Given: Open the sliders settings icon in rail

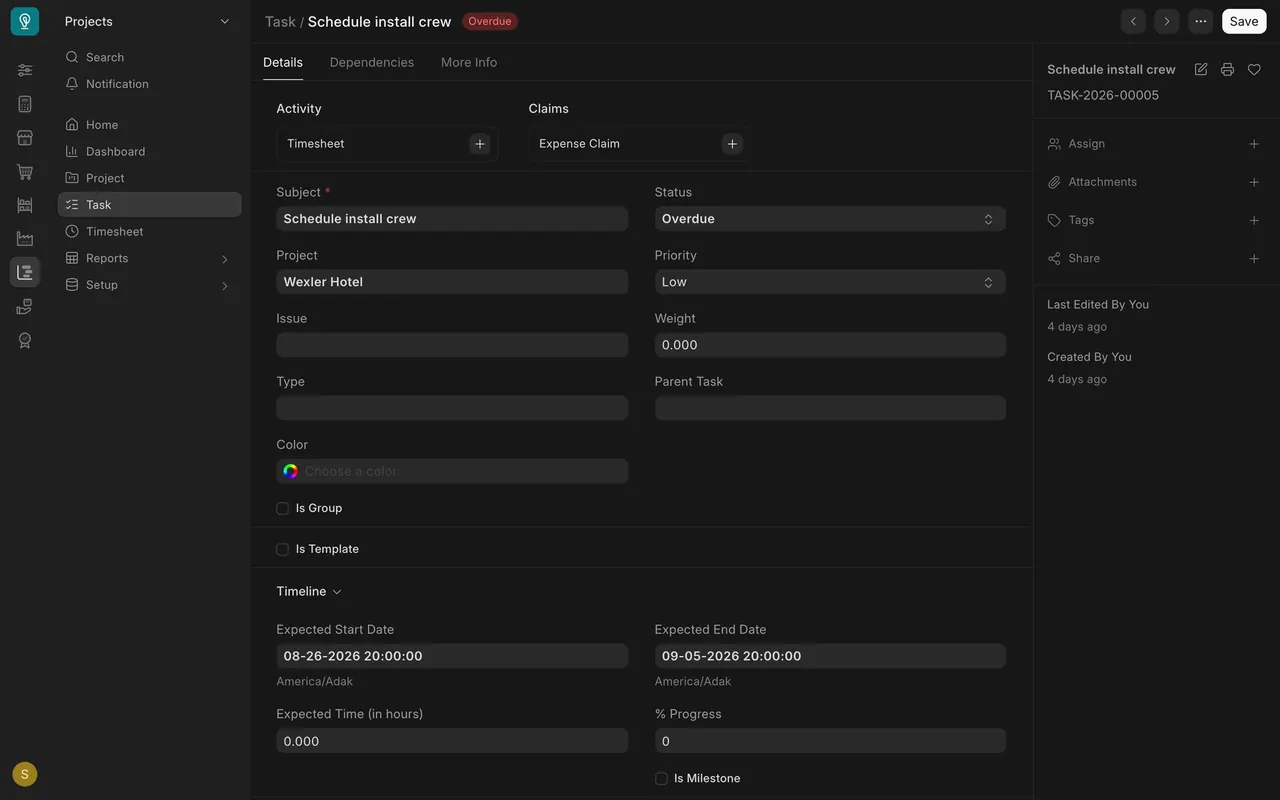Looking at the screenshot, I should coord(25,70).
